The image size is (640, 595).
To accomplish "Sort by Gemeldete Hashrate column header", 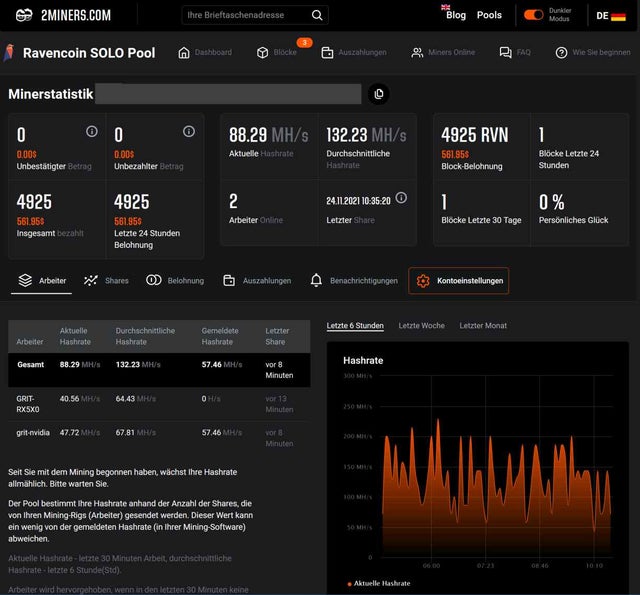I will point(220,336).
